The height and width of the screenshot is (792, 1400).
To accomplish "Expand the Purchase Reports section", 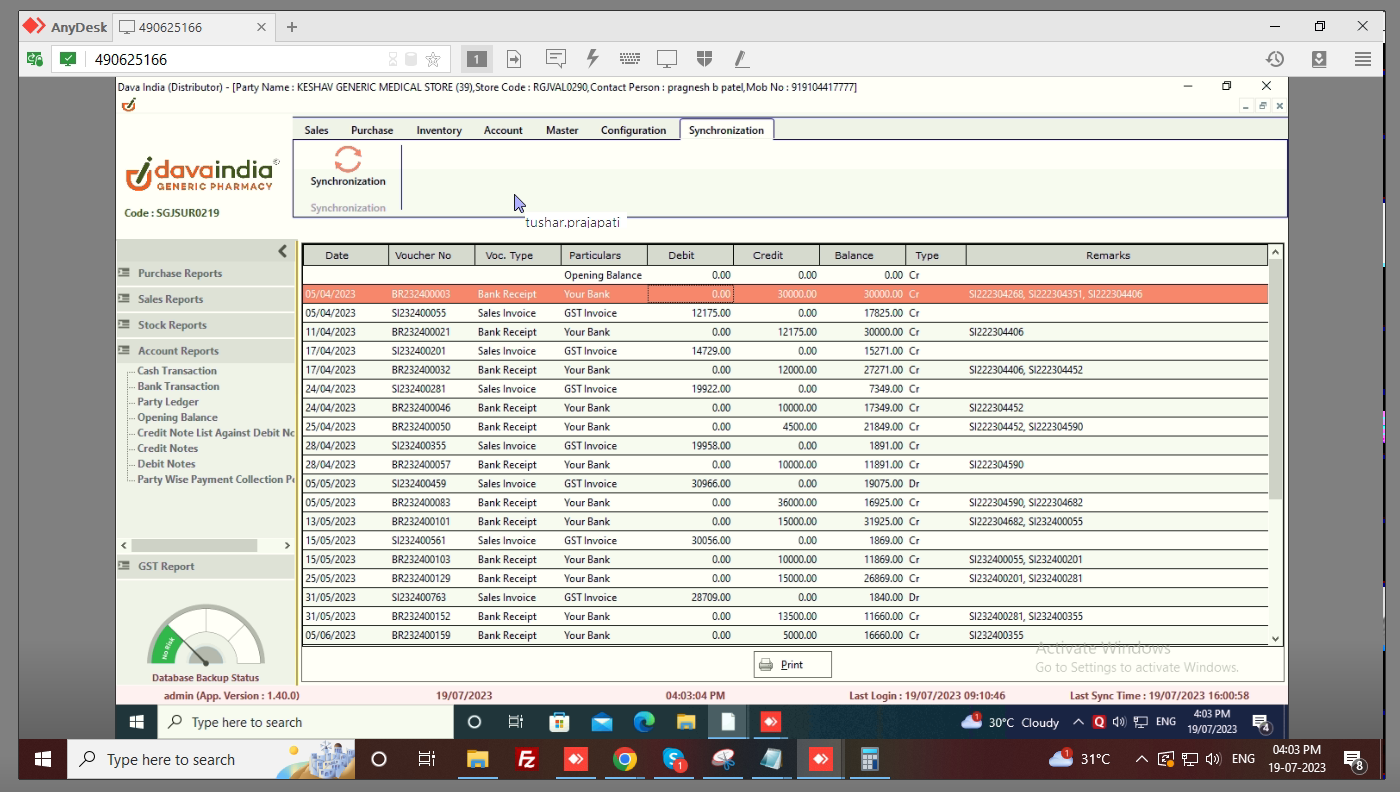I will click(180, 273).
